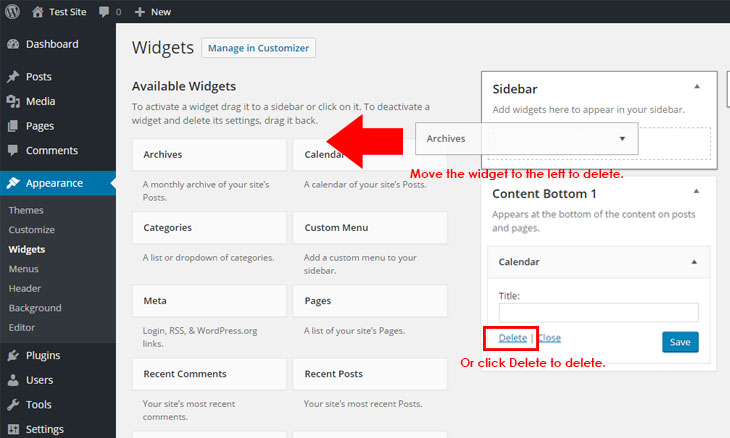Select the Appearance menu label
The width and height of the screenshot is (730, 438).
(x=54, y=183)
